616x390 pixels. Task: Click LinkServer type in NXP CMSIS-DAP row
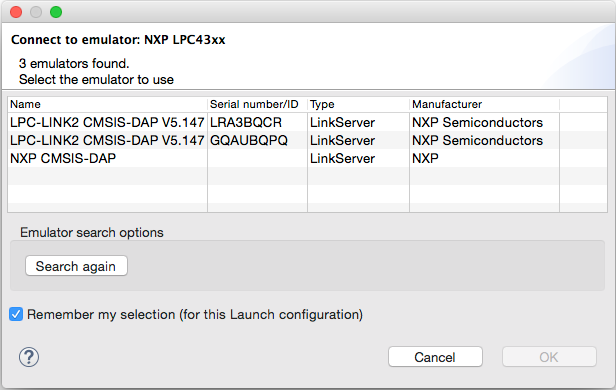342,158
